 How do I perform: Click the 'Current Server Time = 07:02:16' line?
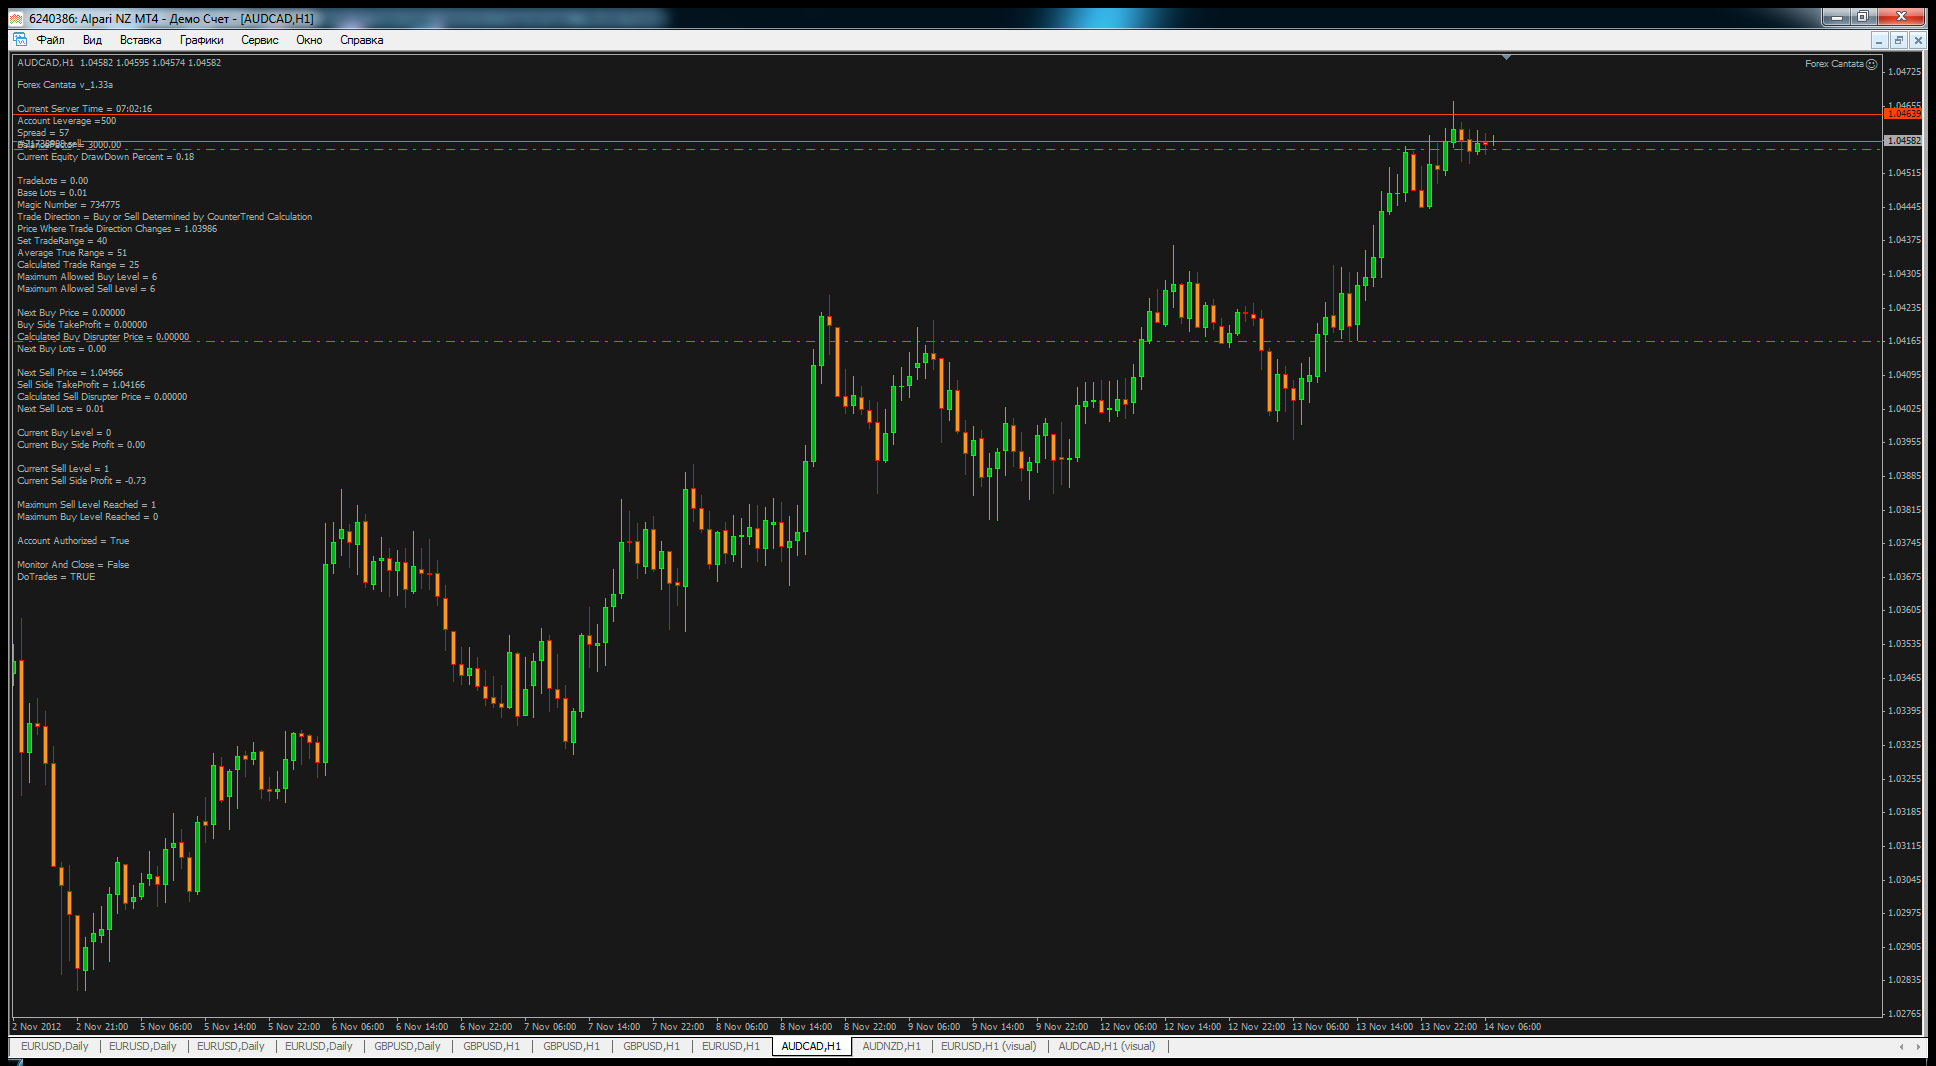point(85,109)
